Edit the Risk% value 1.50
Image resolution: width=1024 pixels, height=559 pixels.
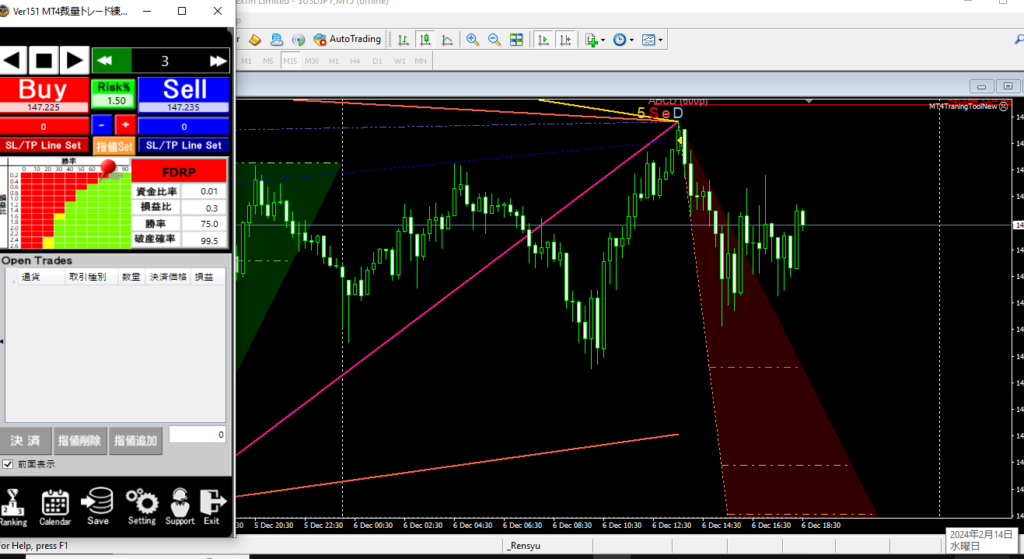pyautogui.click(x=114, y=101)
